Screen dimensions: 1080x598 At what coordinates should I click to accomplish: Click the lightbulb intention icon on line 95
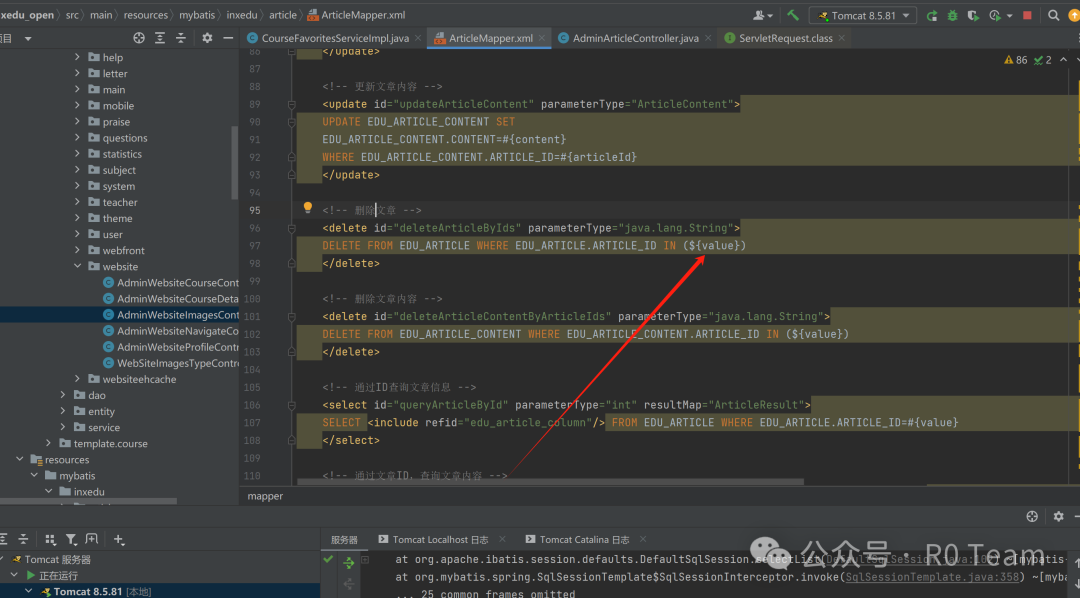308,207
